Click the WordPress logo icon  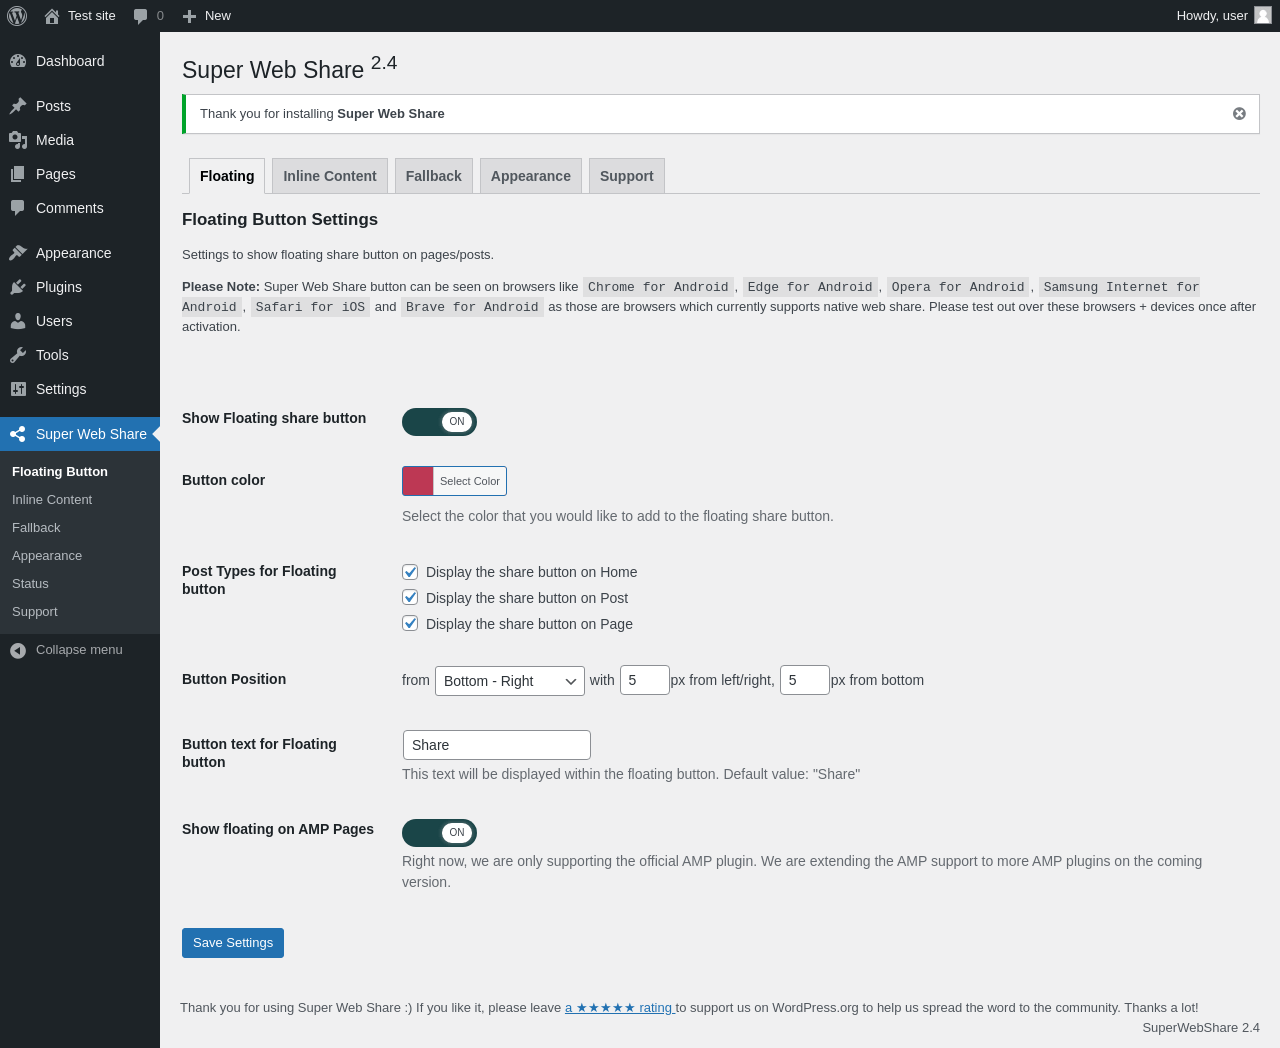[17, 16]
